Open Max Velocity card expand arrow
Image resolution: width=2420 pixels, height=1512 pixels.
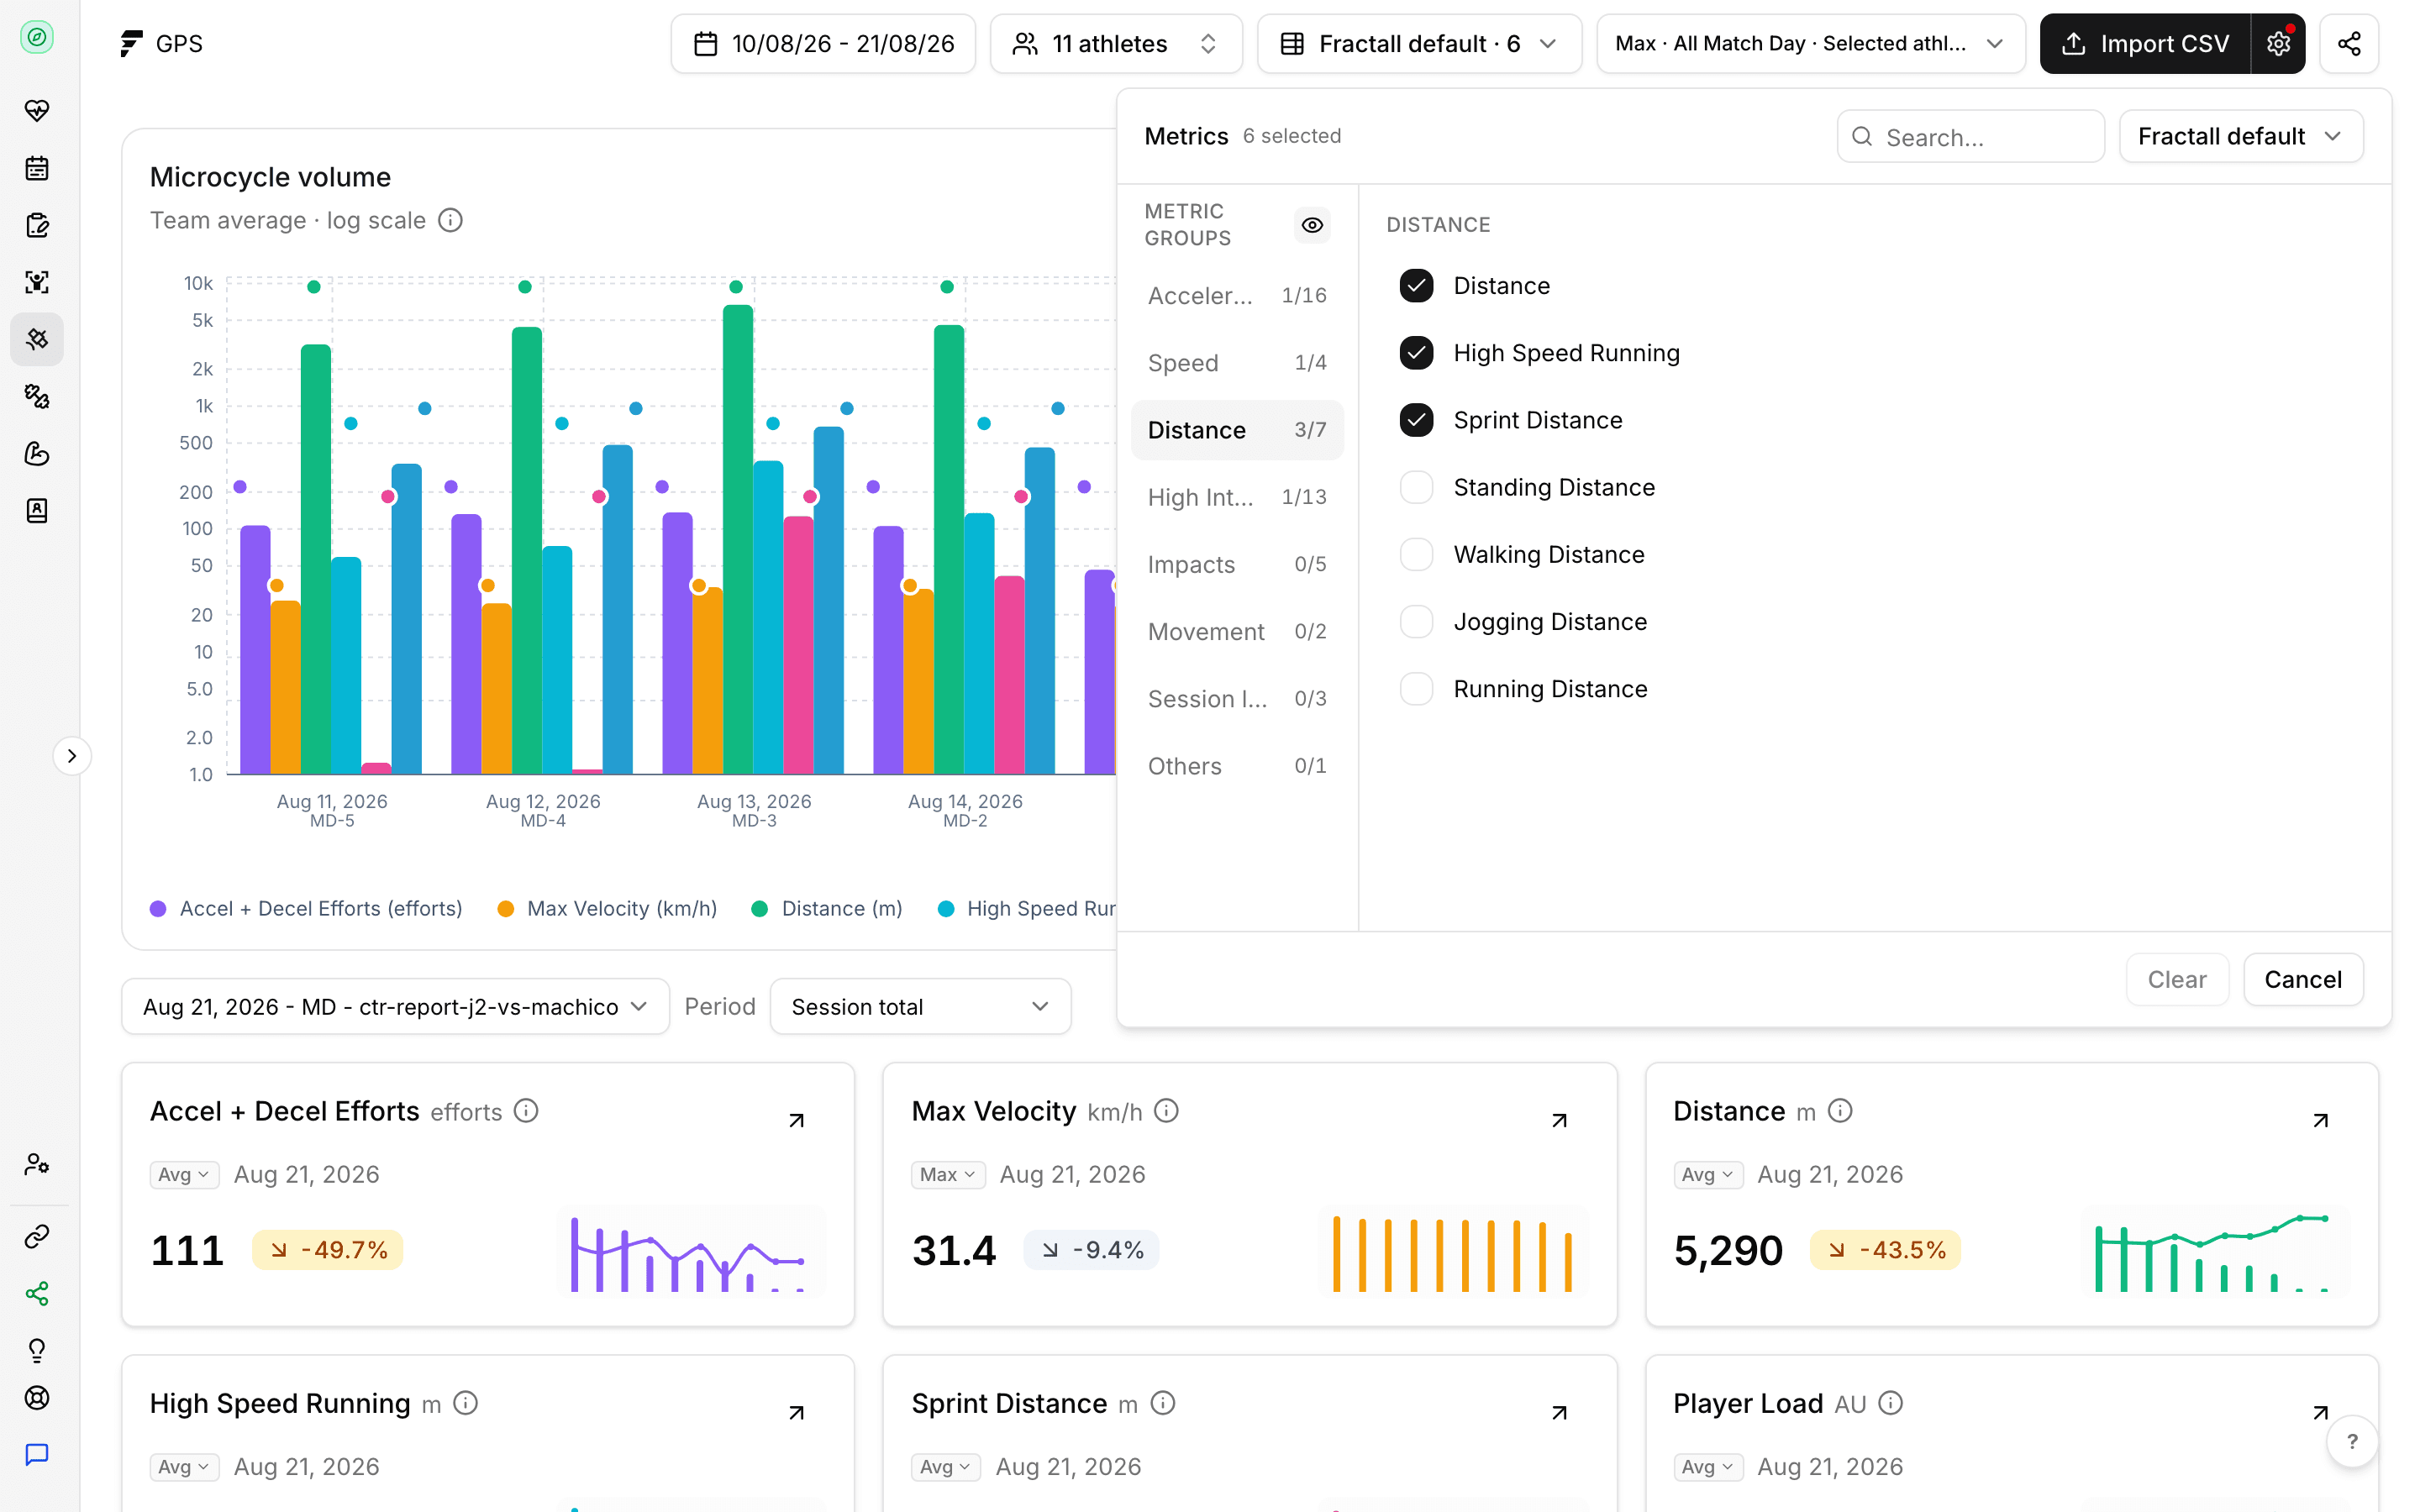coord(1559,1120)
